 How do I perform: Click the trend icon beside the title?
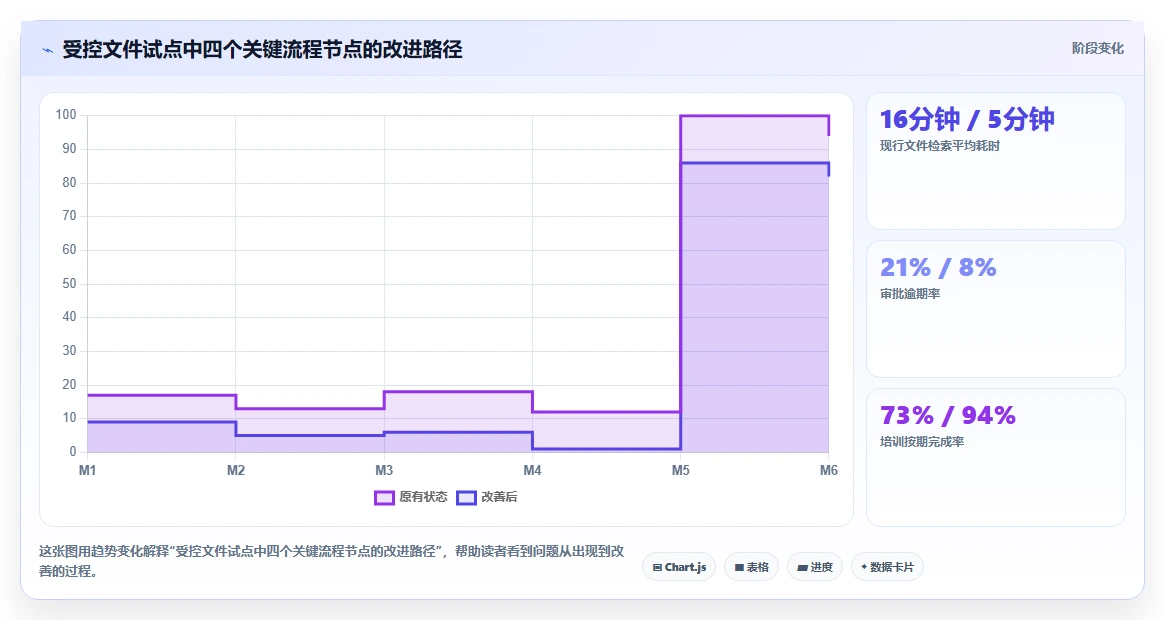tap(48, 51)
